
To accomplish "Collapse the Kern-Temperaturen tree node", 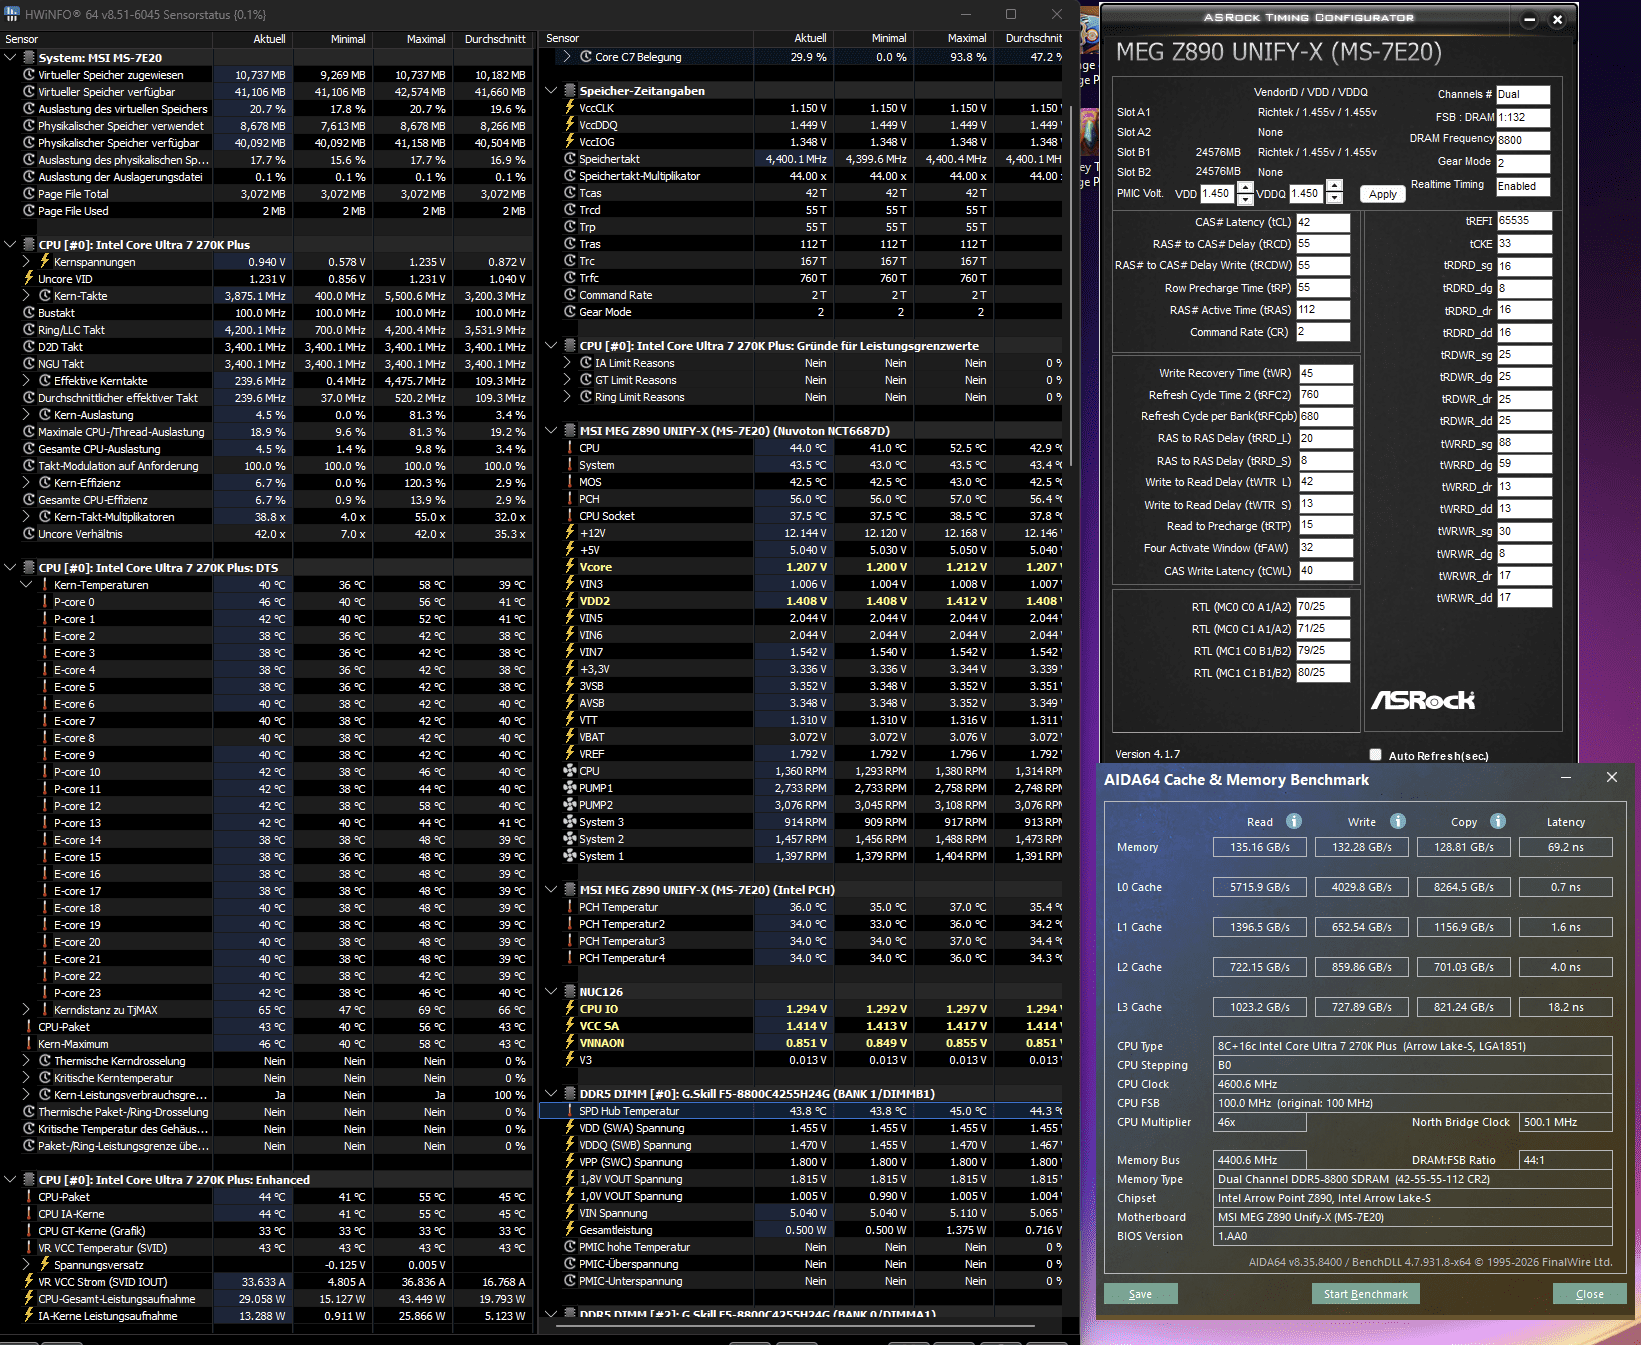I will [x=26, y=585].
